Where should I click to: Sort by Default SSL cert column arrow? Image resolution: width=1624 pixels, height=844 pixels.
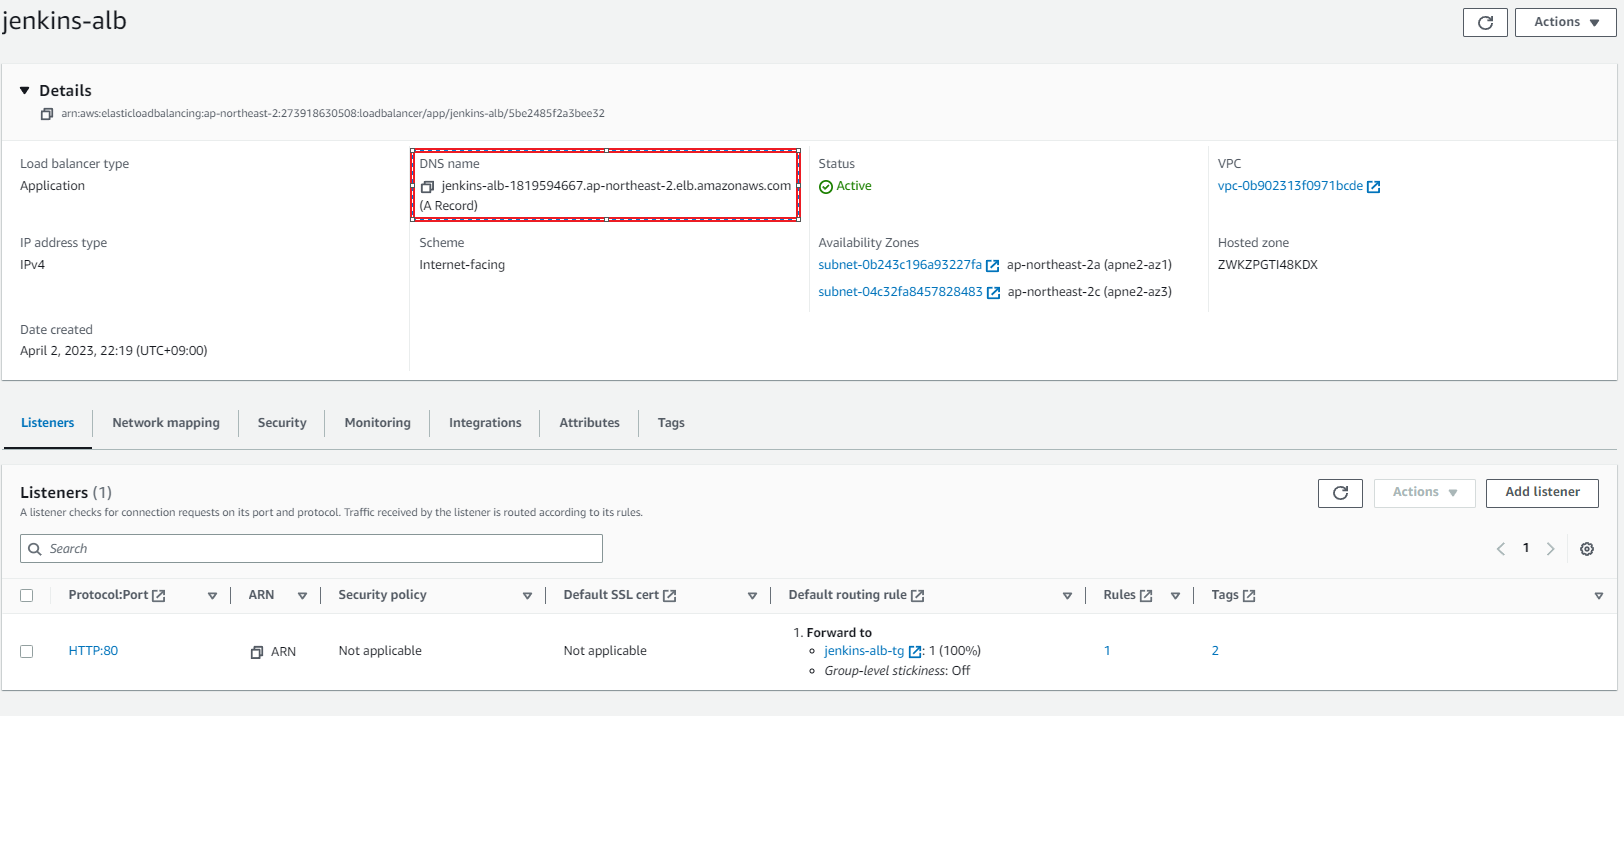tap(752, 596)
